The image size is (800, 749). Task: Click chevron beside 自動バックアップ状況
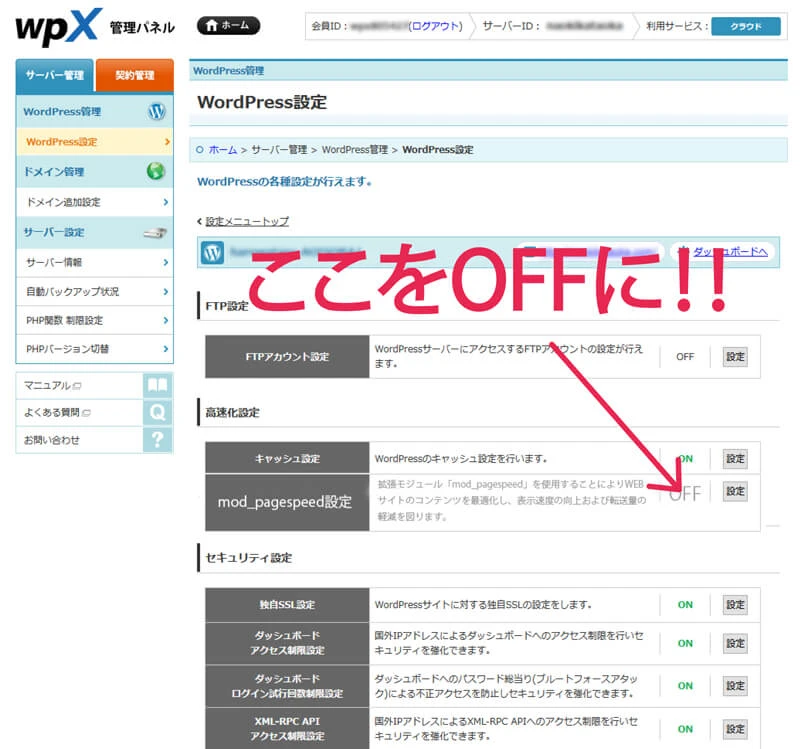[166, 291]
